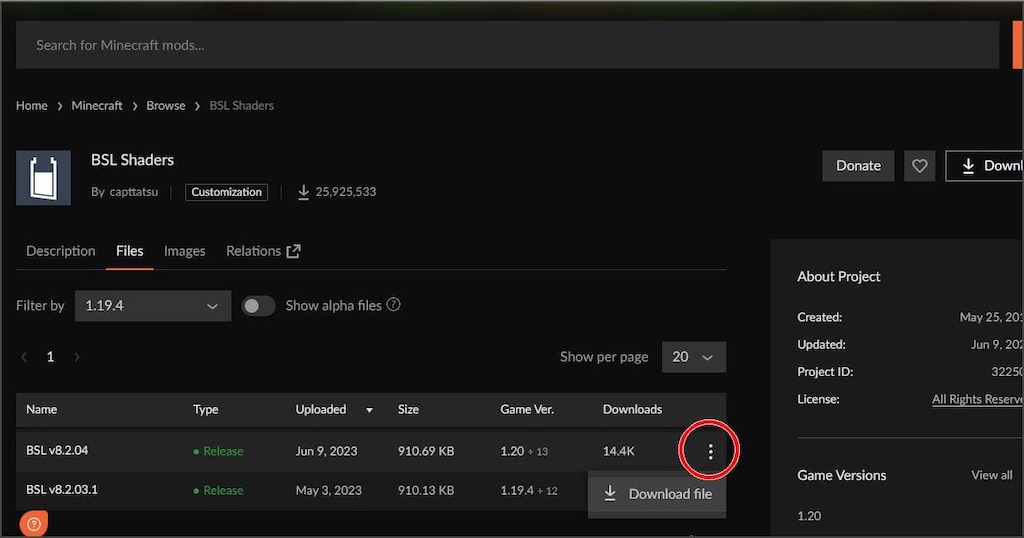Click the 910.13 KB size cell
The width and height of the screenshot is (1024, 538).
[426, 490]
